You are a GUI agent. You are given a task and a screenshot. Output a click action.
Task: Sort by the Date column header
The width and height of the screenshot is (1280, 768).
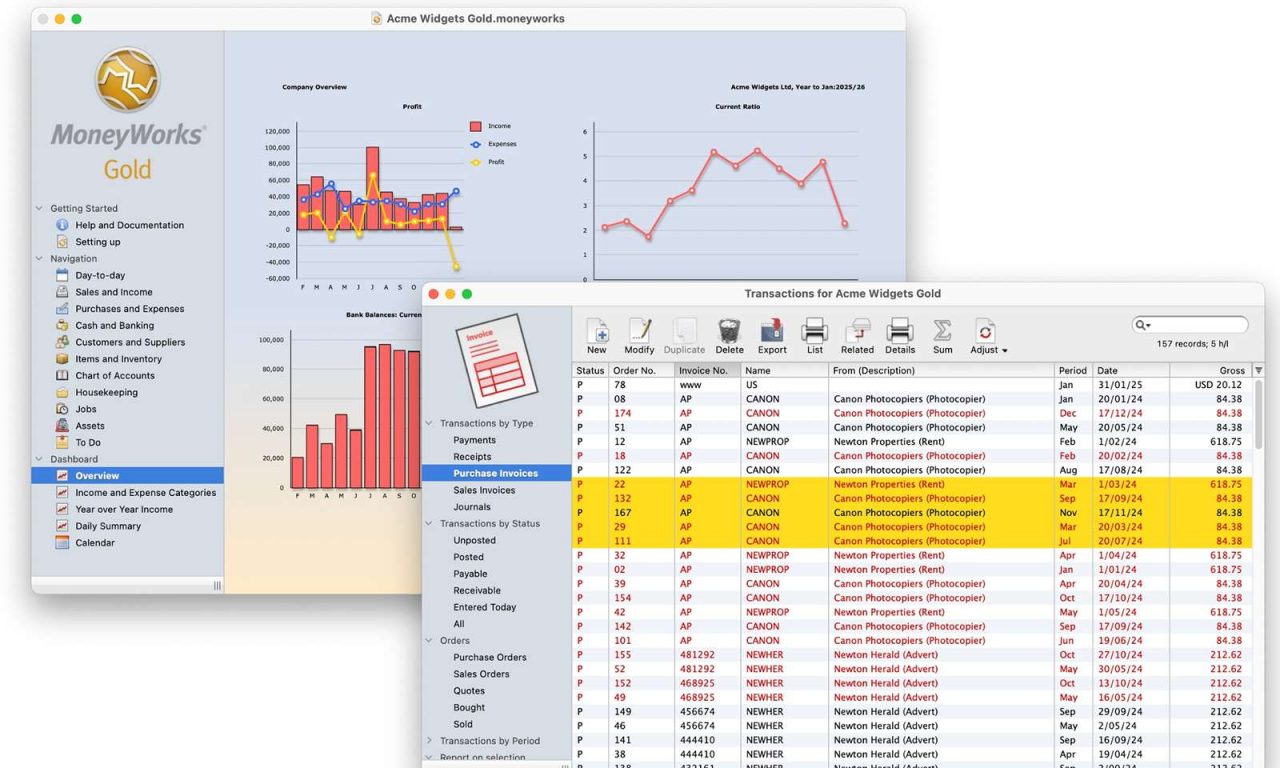1131,370
